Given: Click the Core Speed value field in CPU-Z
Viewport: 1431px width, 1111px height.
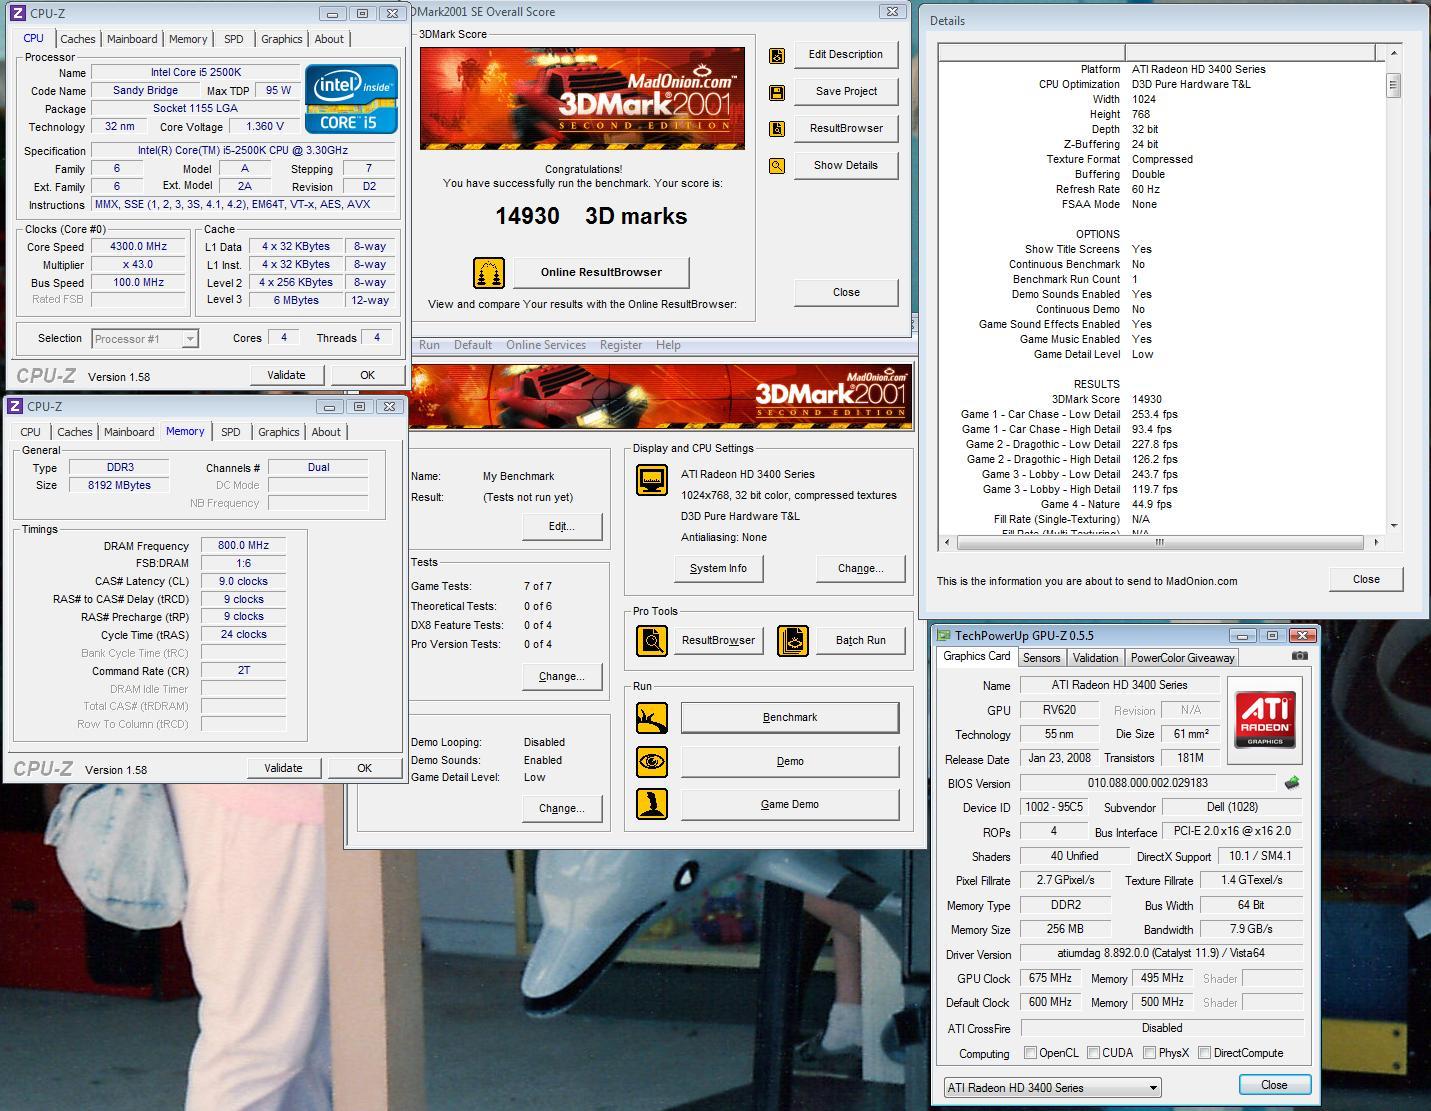Looking at the screenshot, I should (x=138, y=246).
